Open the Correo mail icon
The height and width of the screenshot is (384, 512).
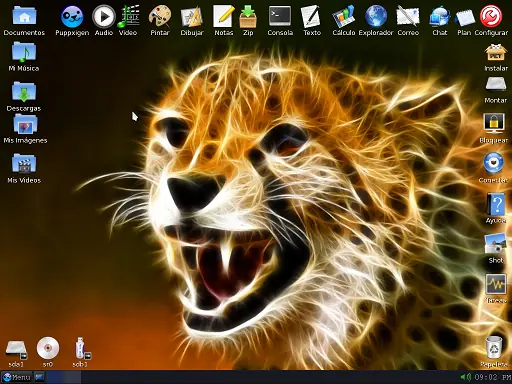click(x=408, y=16)
